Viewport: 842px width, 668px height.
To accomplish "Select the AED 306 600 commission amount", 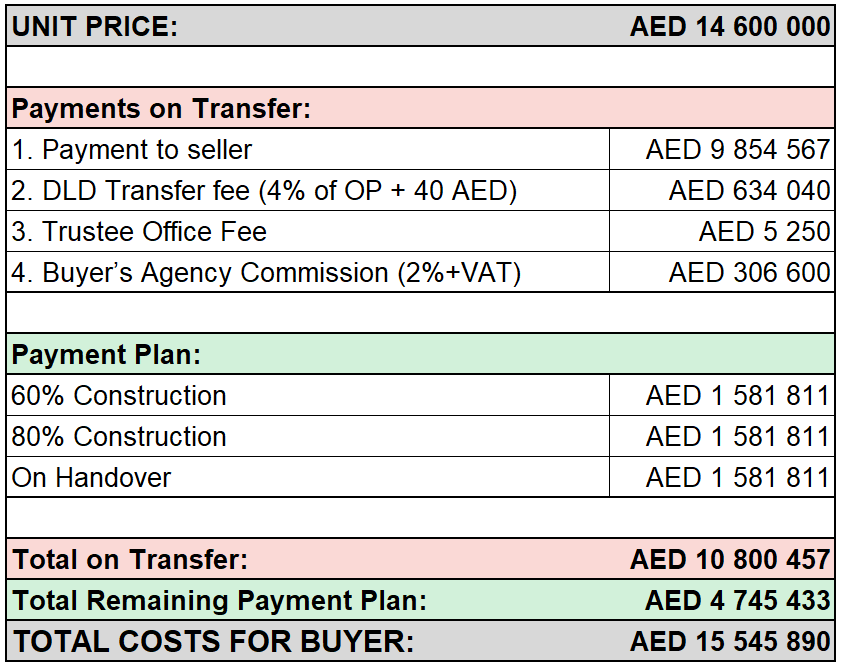I will [x=749, y=273].
